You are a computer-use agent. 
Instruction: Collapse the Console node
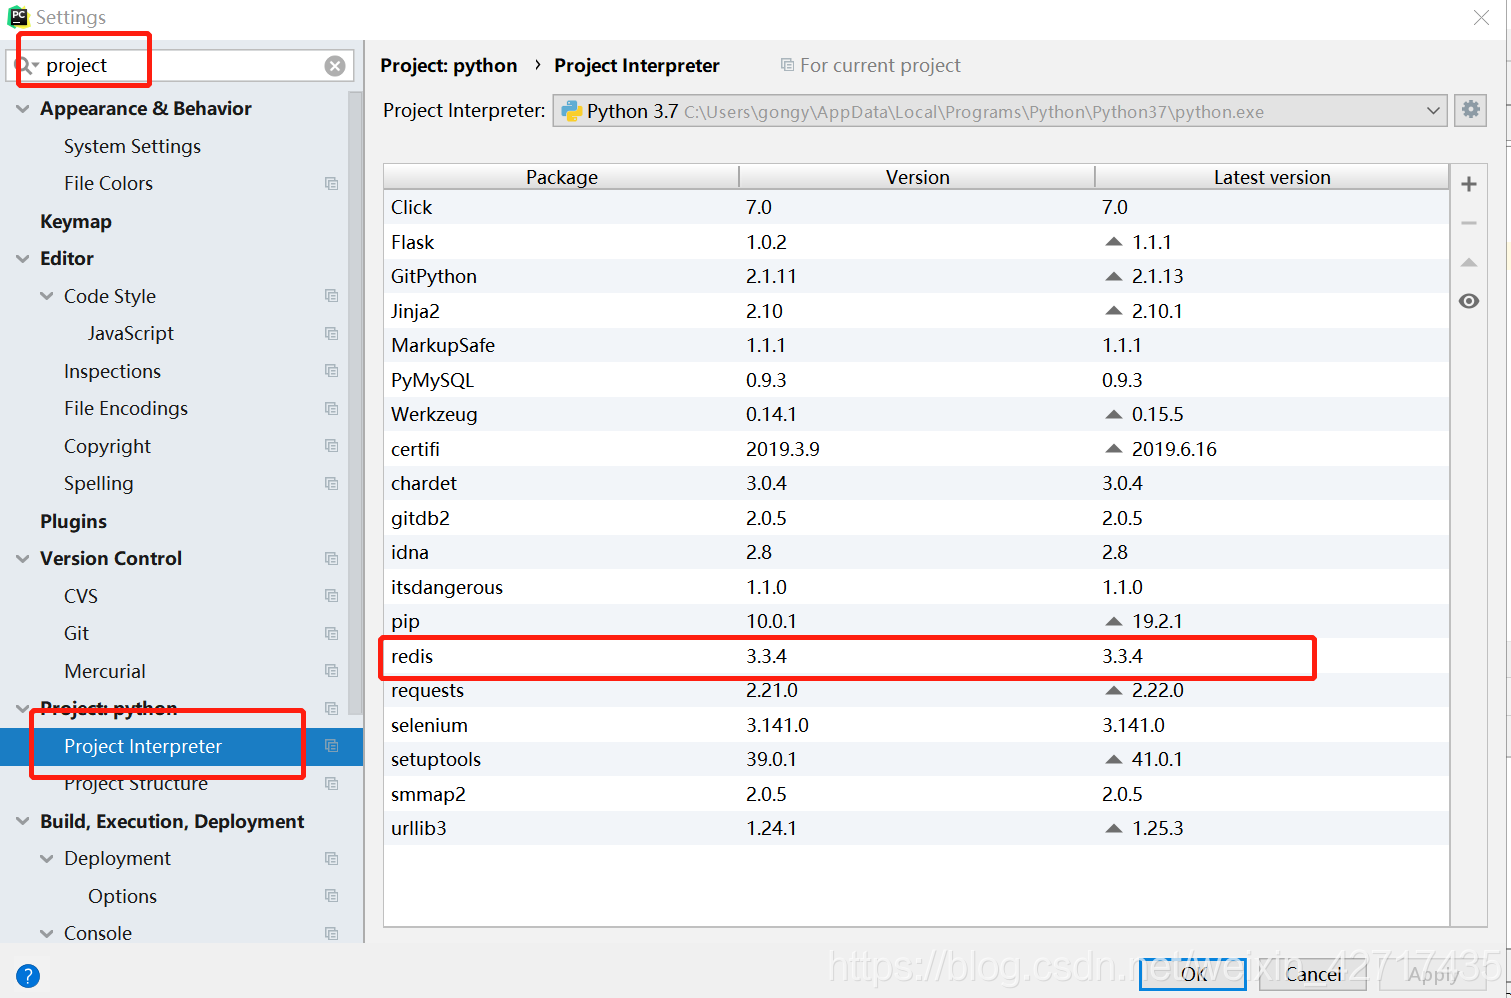(x=47, y=933)
